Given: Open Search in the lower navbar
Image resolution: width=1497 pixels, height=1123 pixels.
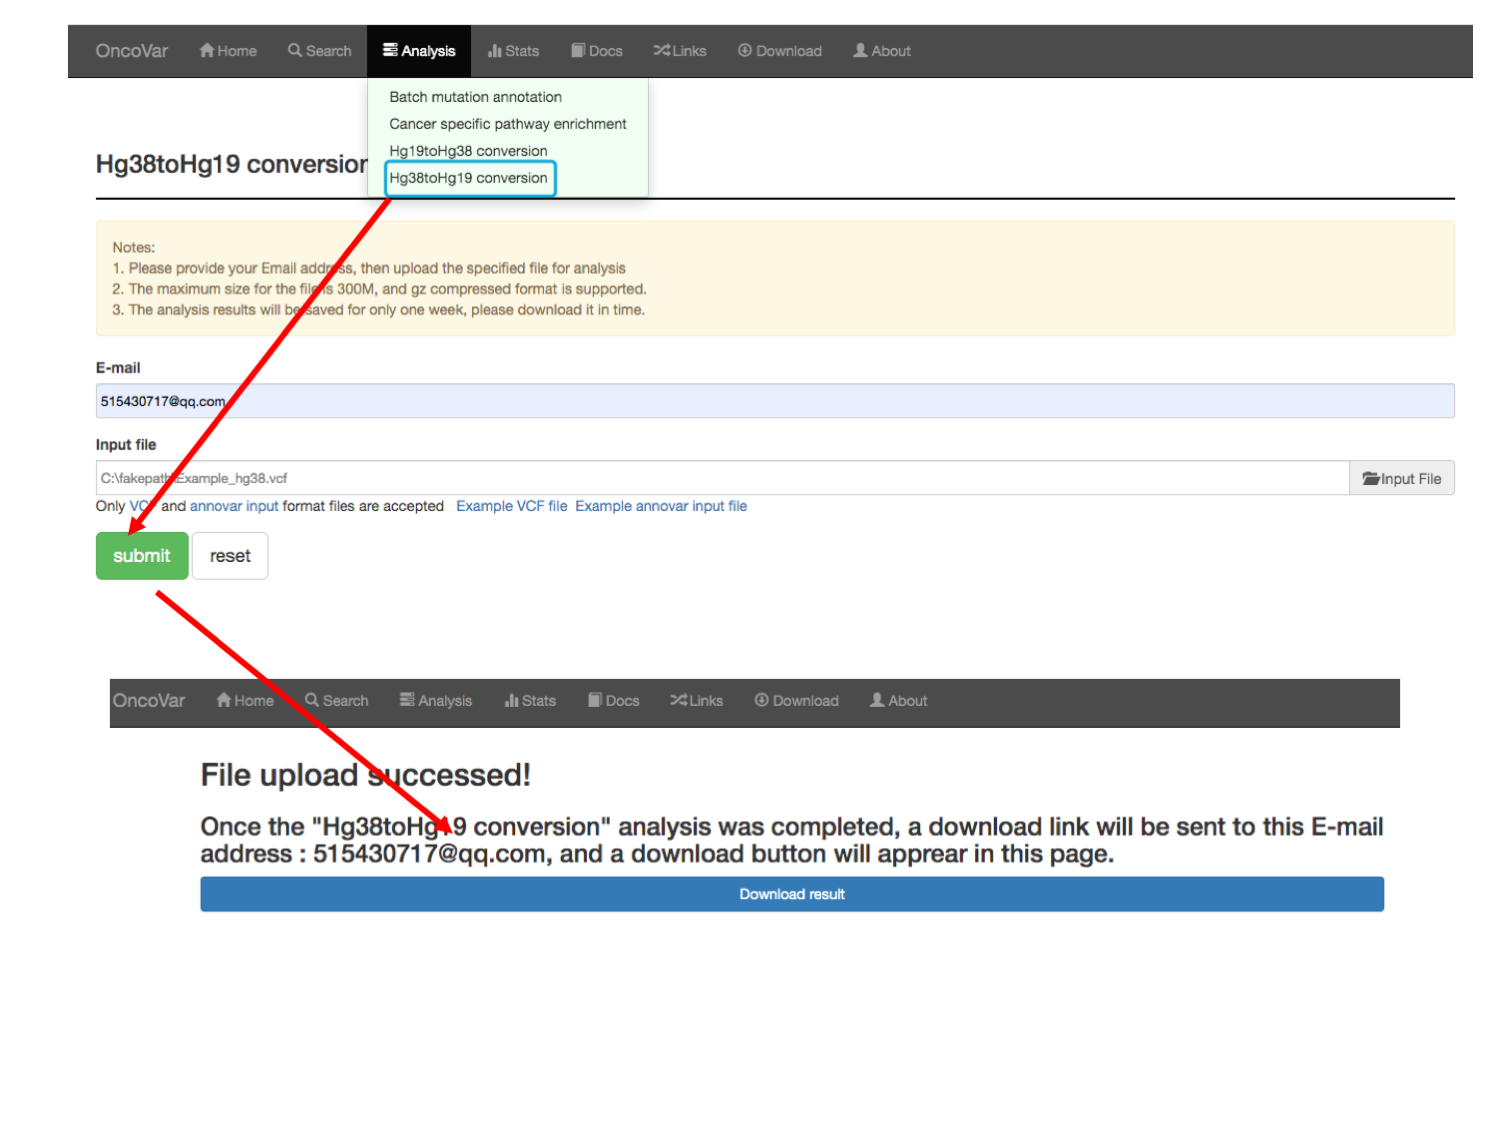Looking at the screenshot, I should (337, 701).
